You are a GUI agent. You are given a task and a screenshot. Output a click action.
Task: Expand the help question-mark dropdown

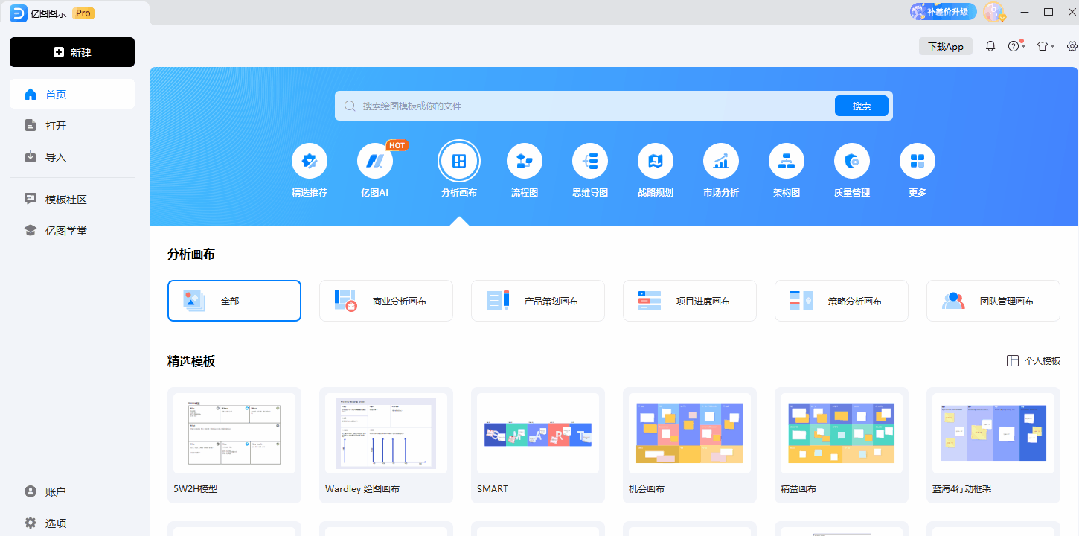[x=1016, y=46]
